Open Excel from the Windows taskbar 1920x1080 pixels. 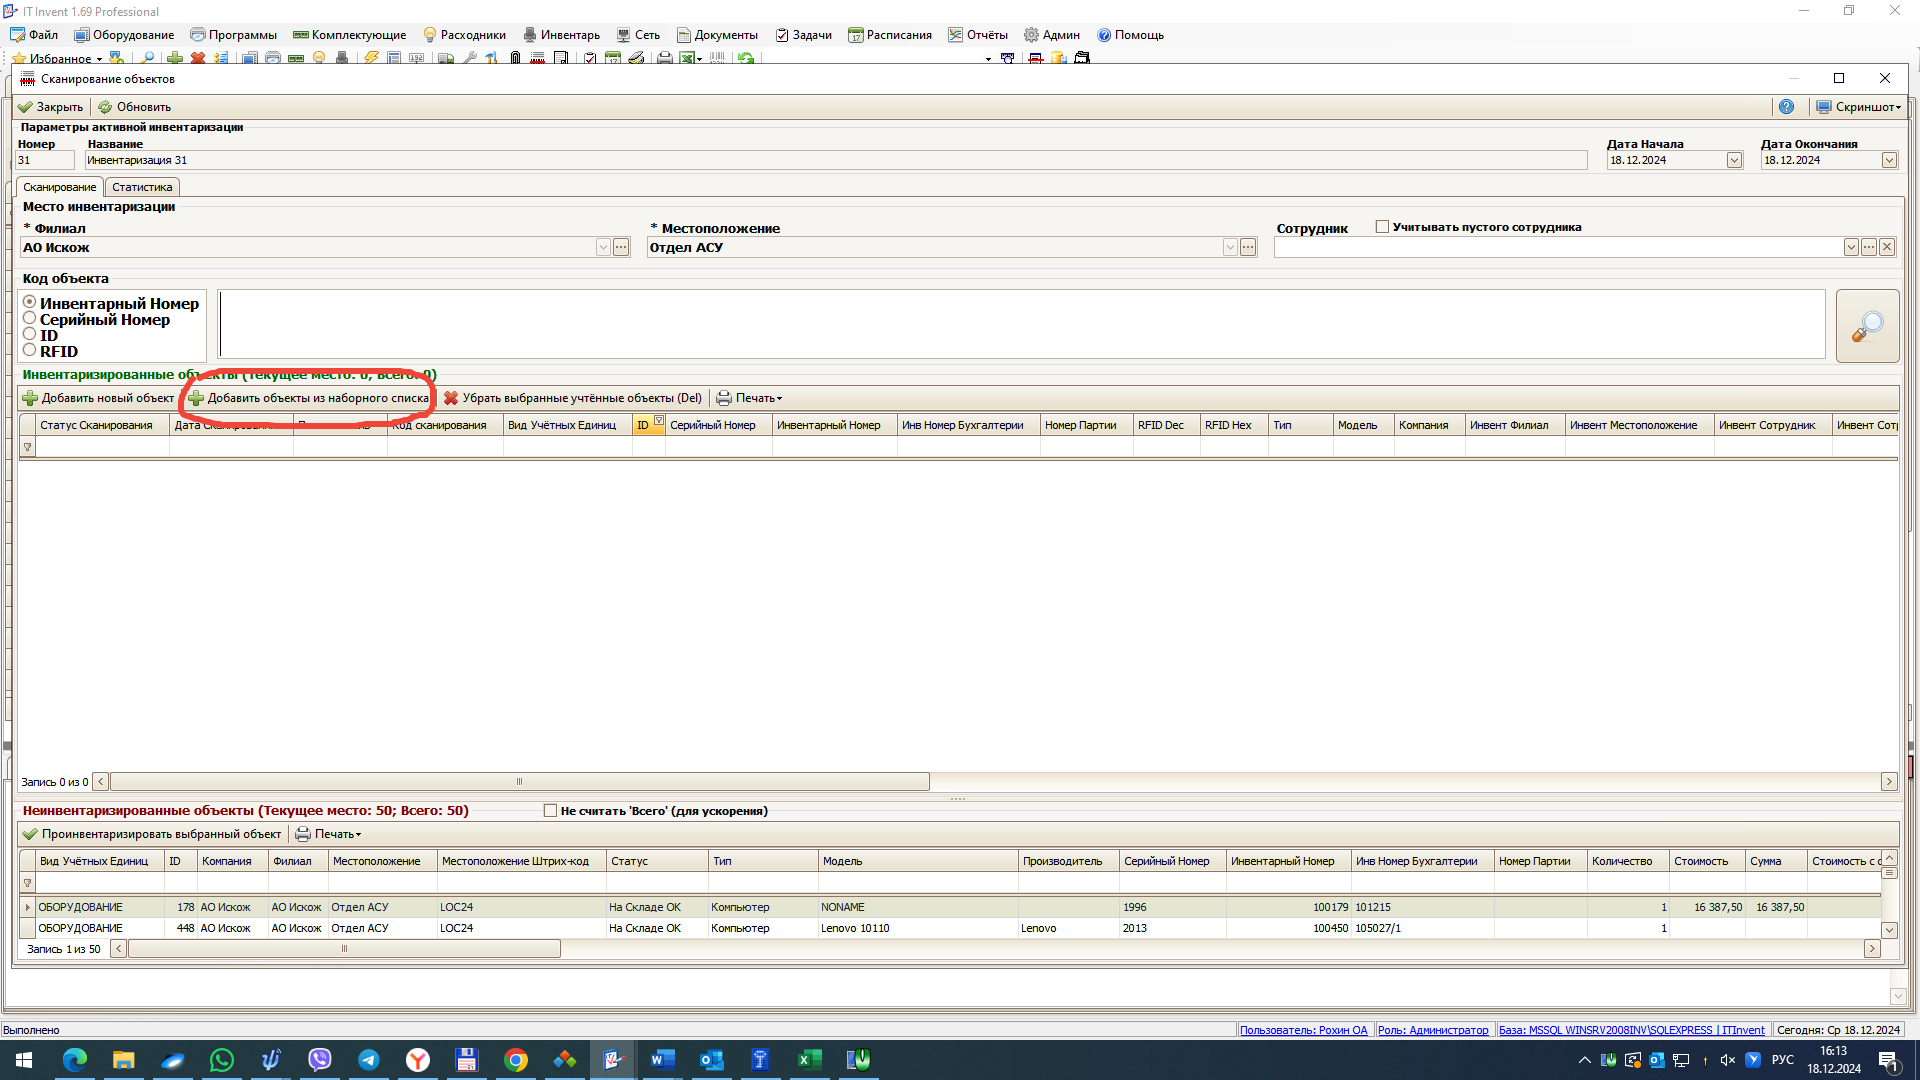tap(809, 1059)
